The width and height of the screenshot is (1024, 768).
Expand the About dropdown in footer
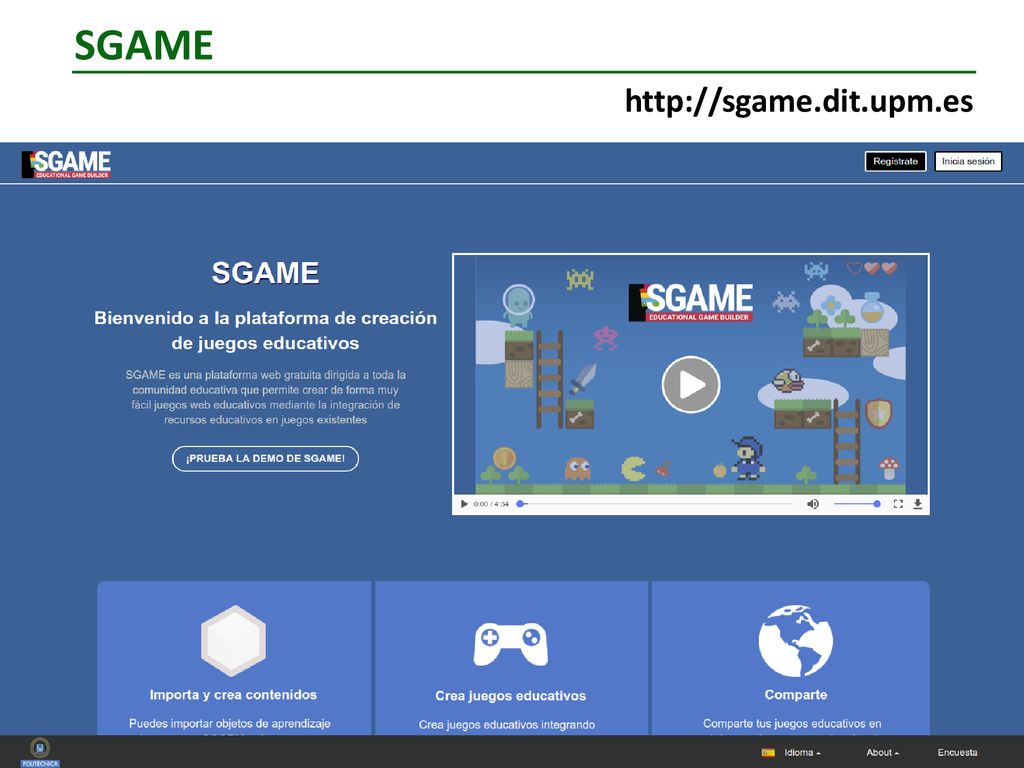pyautogui.click(x=882, y=752)
